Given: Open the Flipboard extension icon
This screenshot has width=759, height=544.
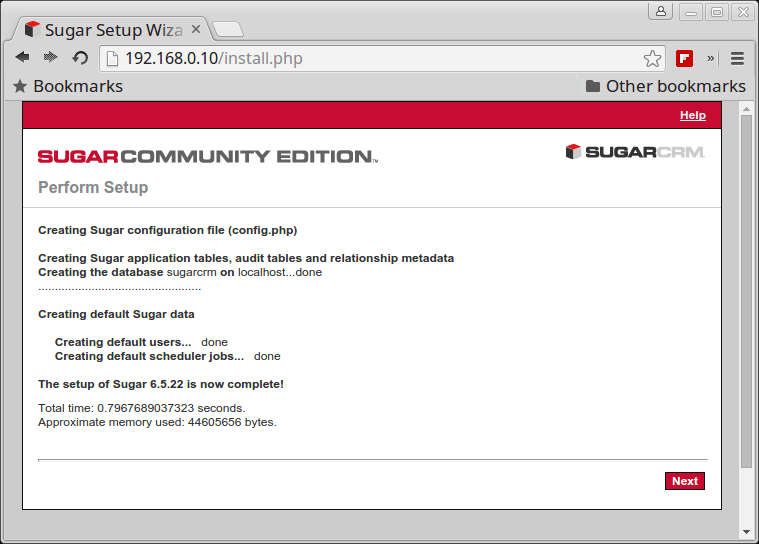Looking at the screenshot, I should [x=684, y=59].
